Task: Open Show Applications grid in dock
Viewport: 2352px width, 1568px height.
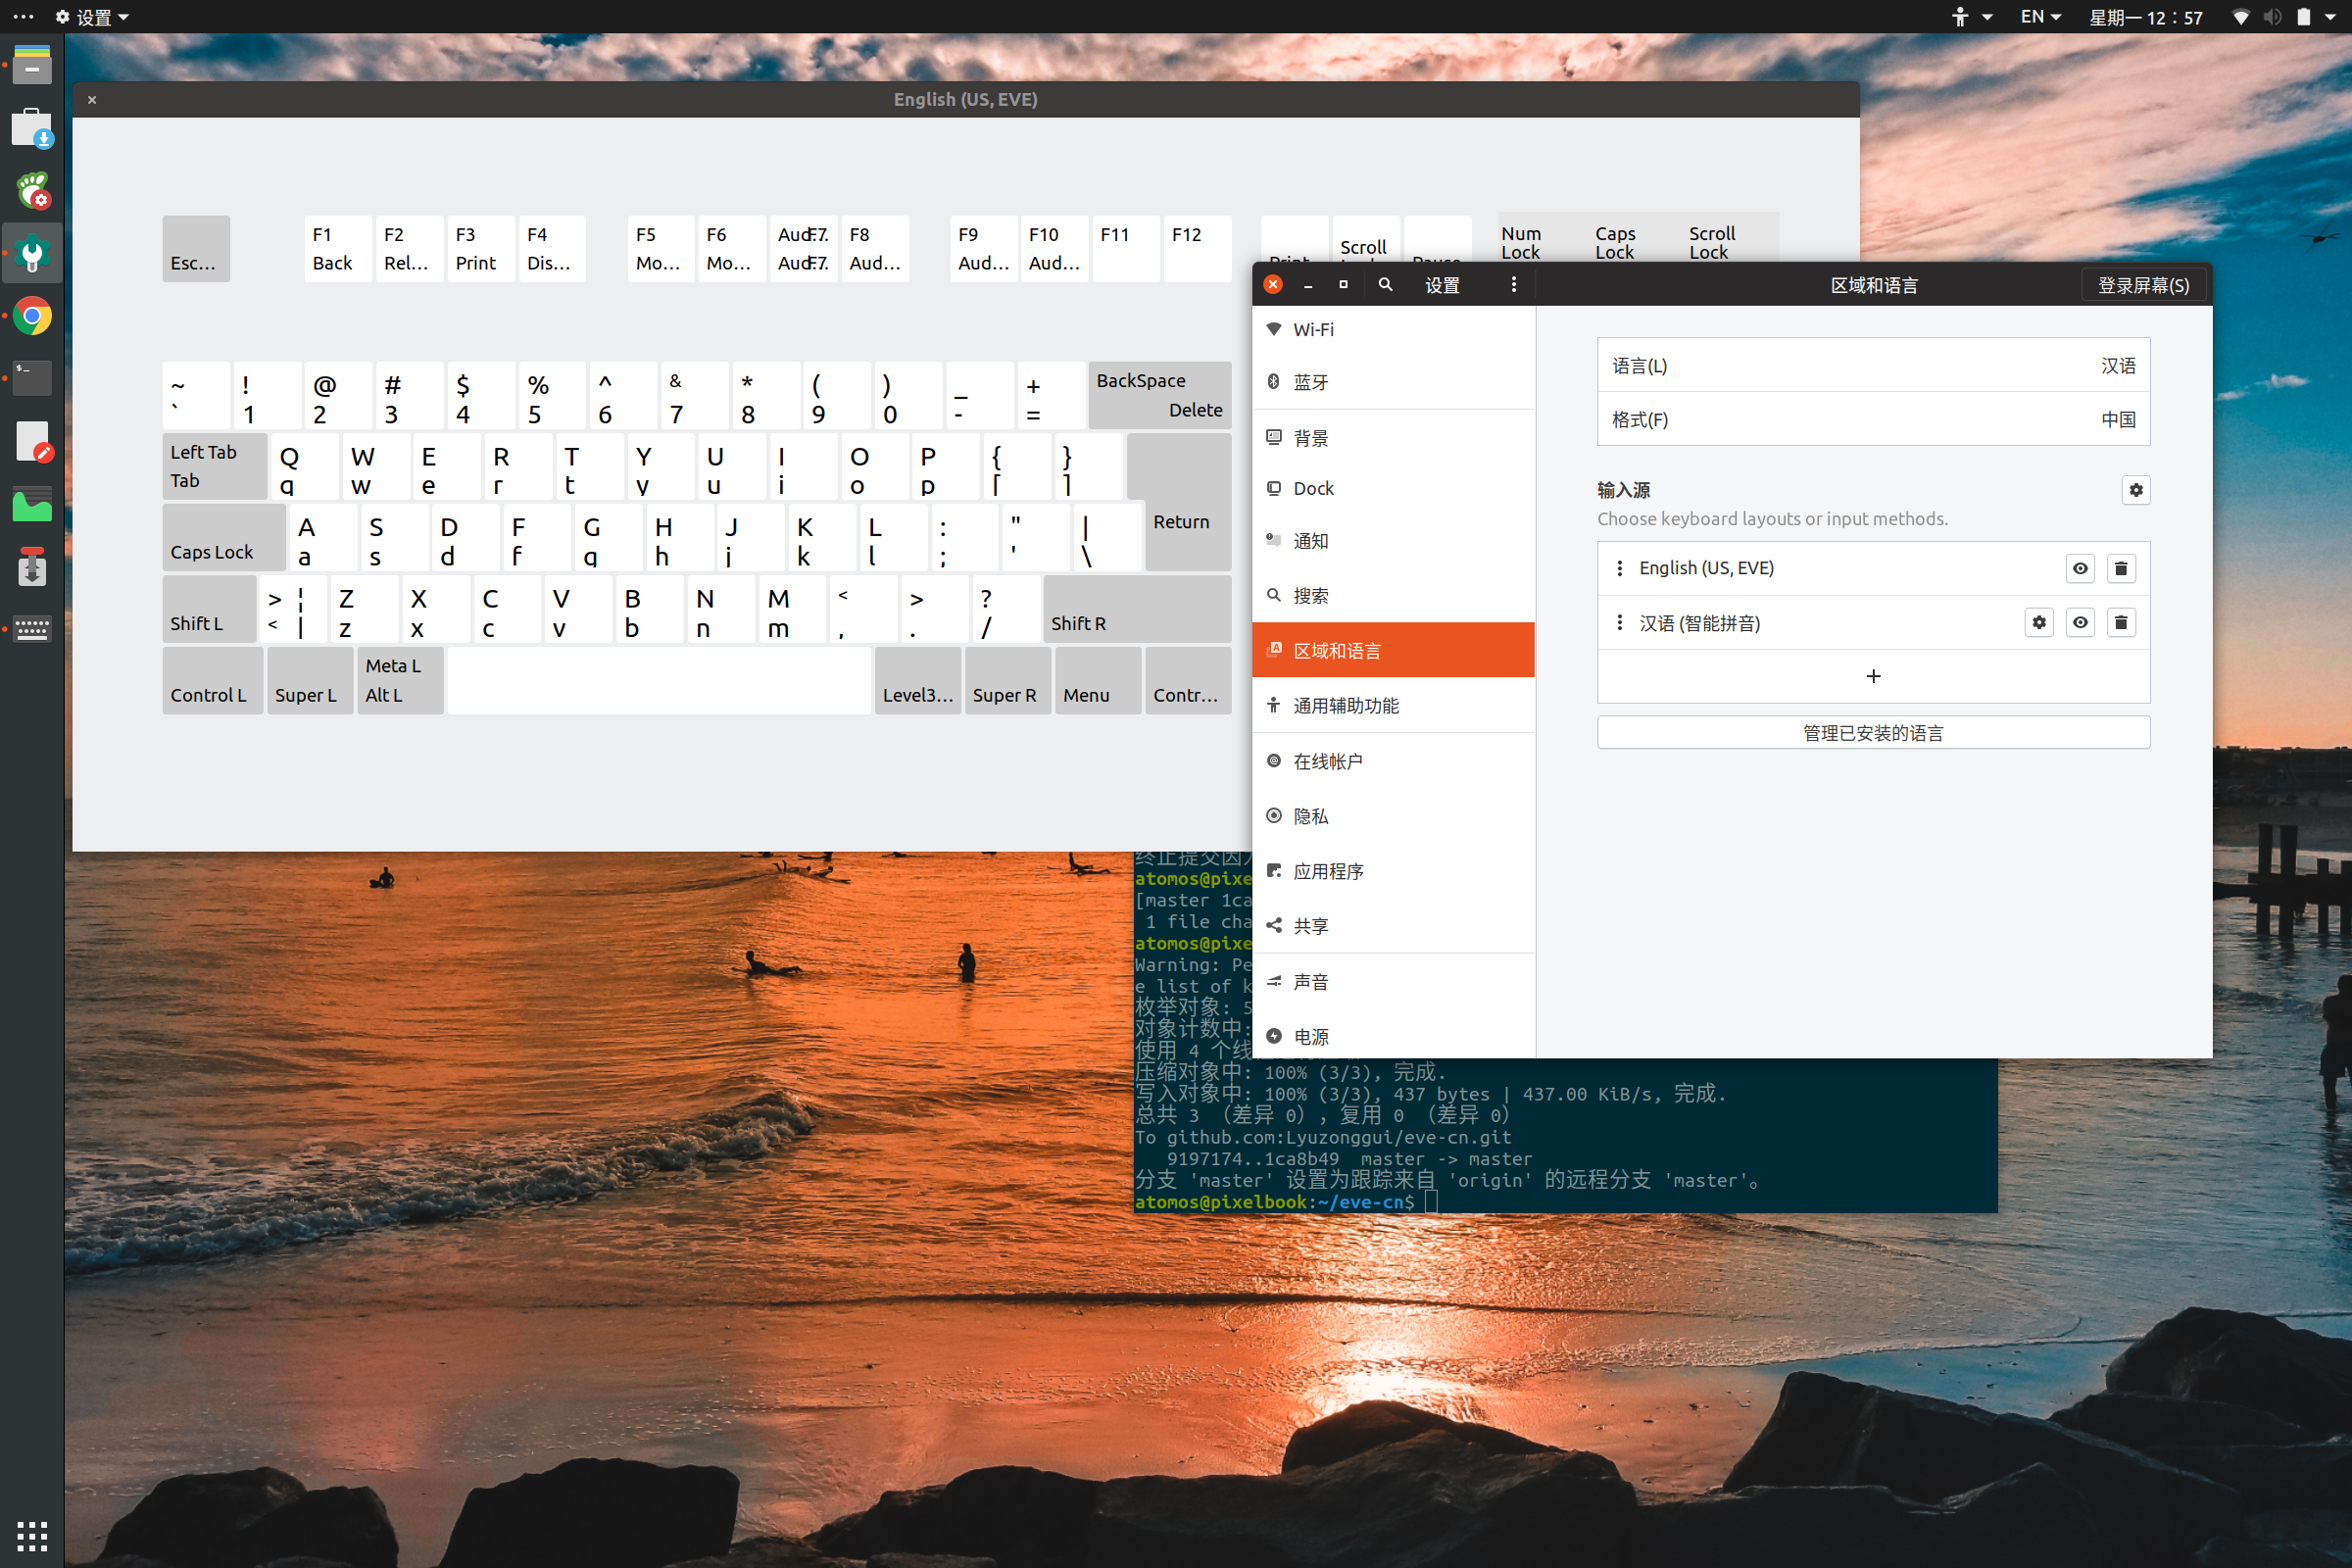Action: point(32,1535)
